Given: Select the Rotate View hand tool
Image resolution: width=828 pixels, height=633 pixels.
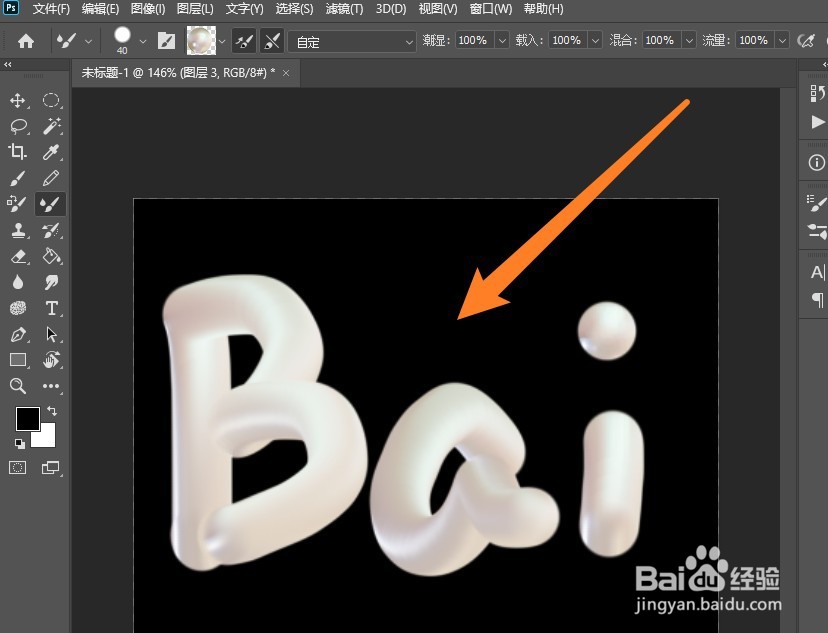Looking at the screenshot, I should point(51,360).
